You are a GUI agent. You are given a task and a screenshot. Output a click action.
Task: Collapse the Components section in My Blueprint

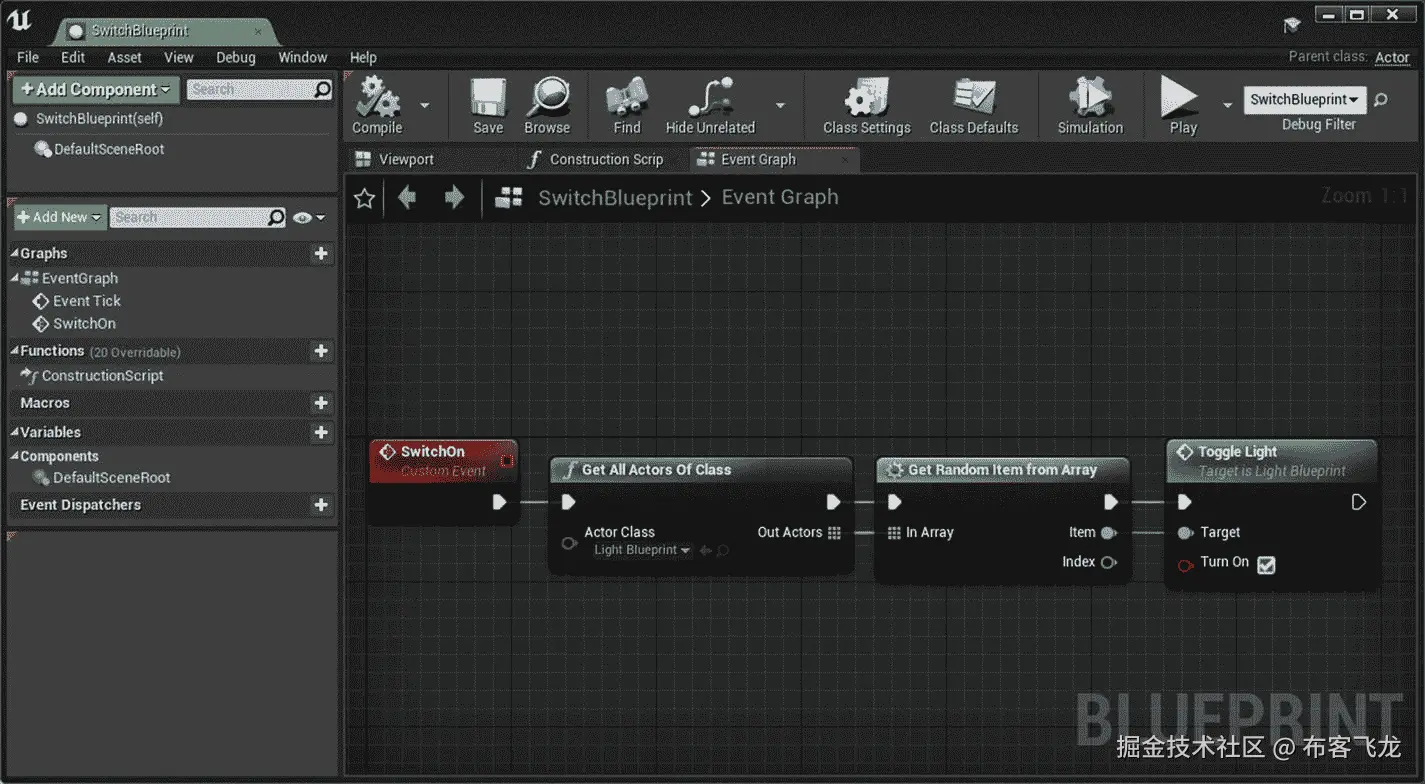[15, 456]
